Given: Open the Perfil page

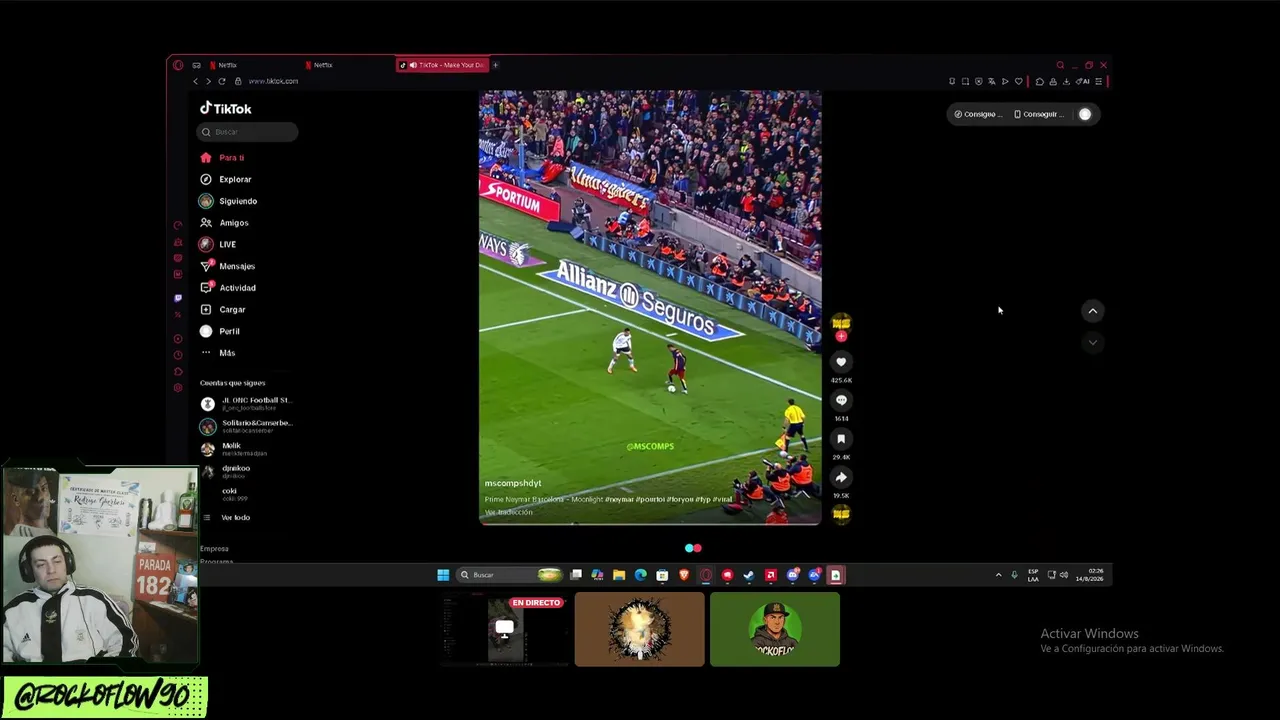Looking at the screenshot, I should 220,331.
